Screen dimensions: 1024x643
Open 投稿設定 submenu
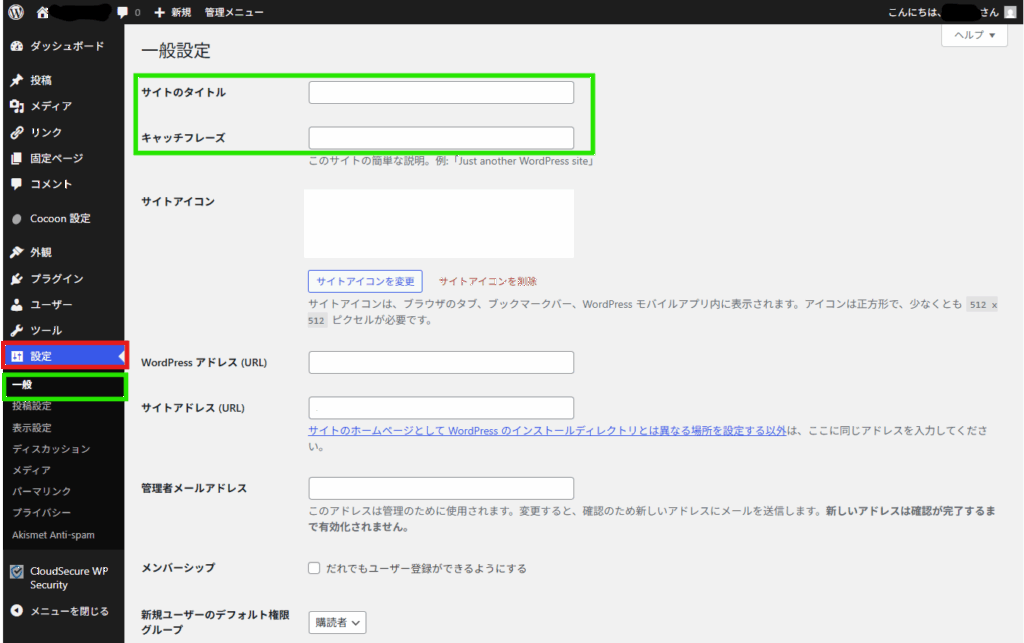coord(31,406)
